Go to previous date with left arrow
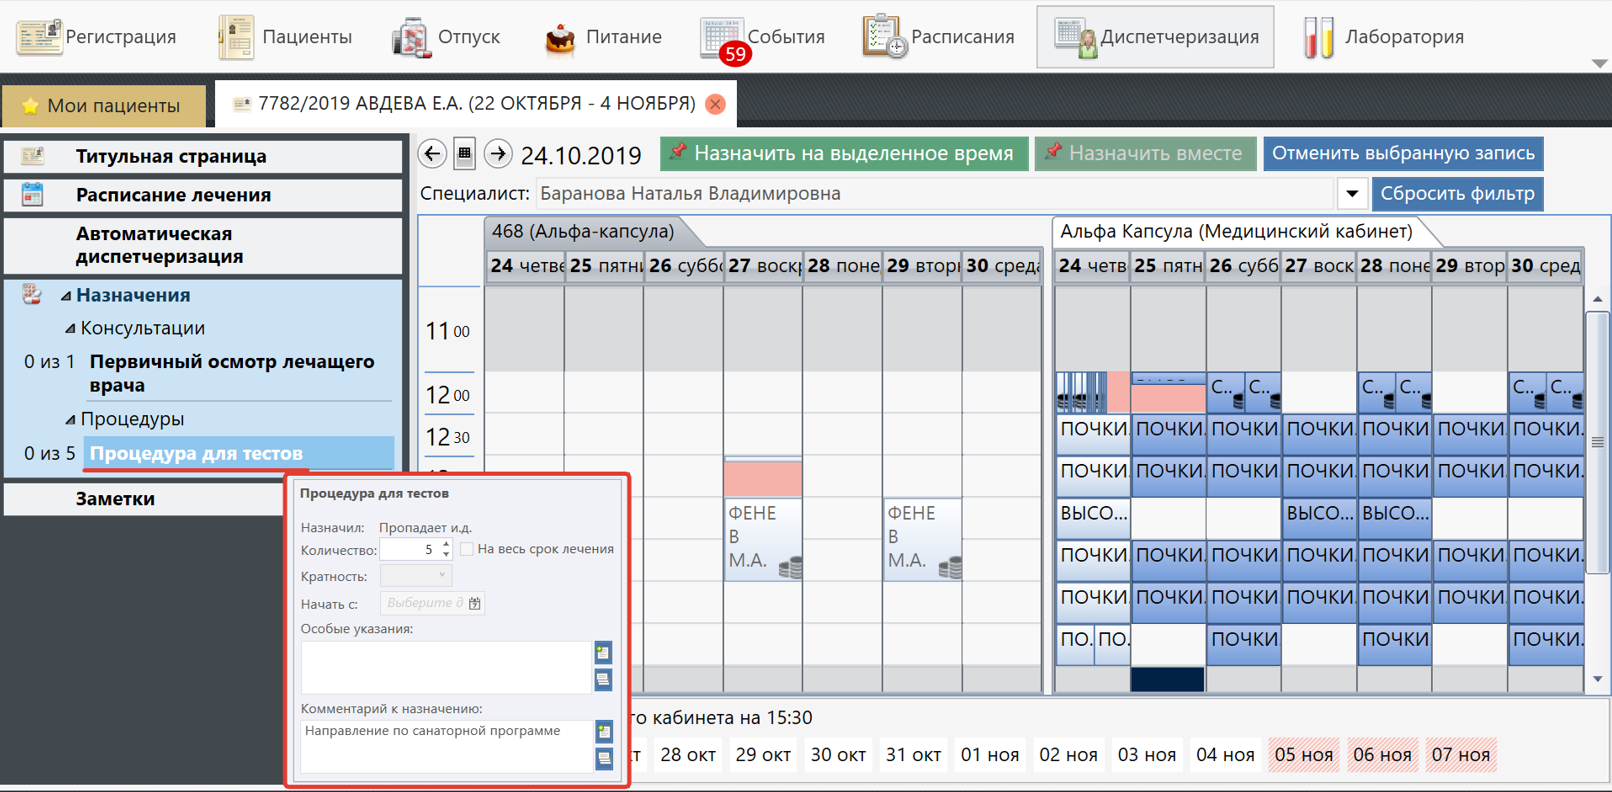This screenshot has height=792, width=1612. point(432,154)
